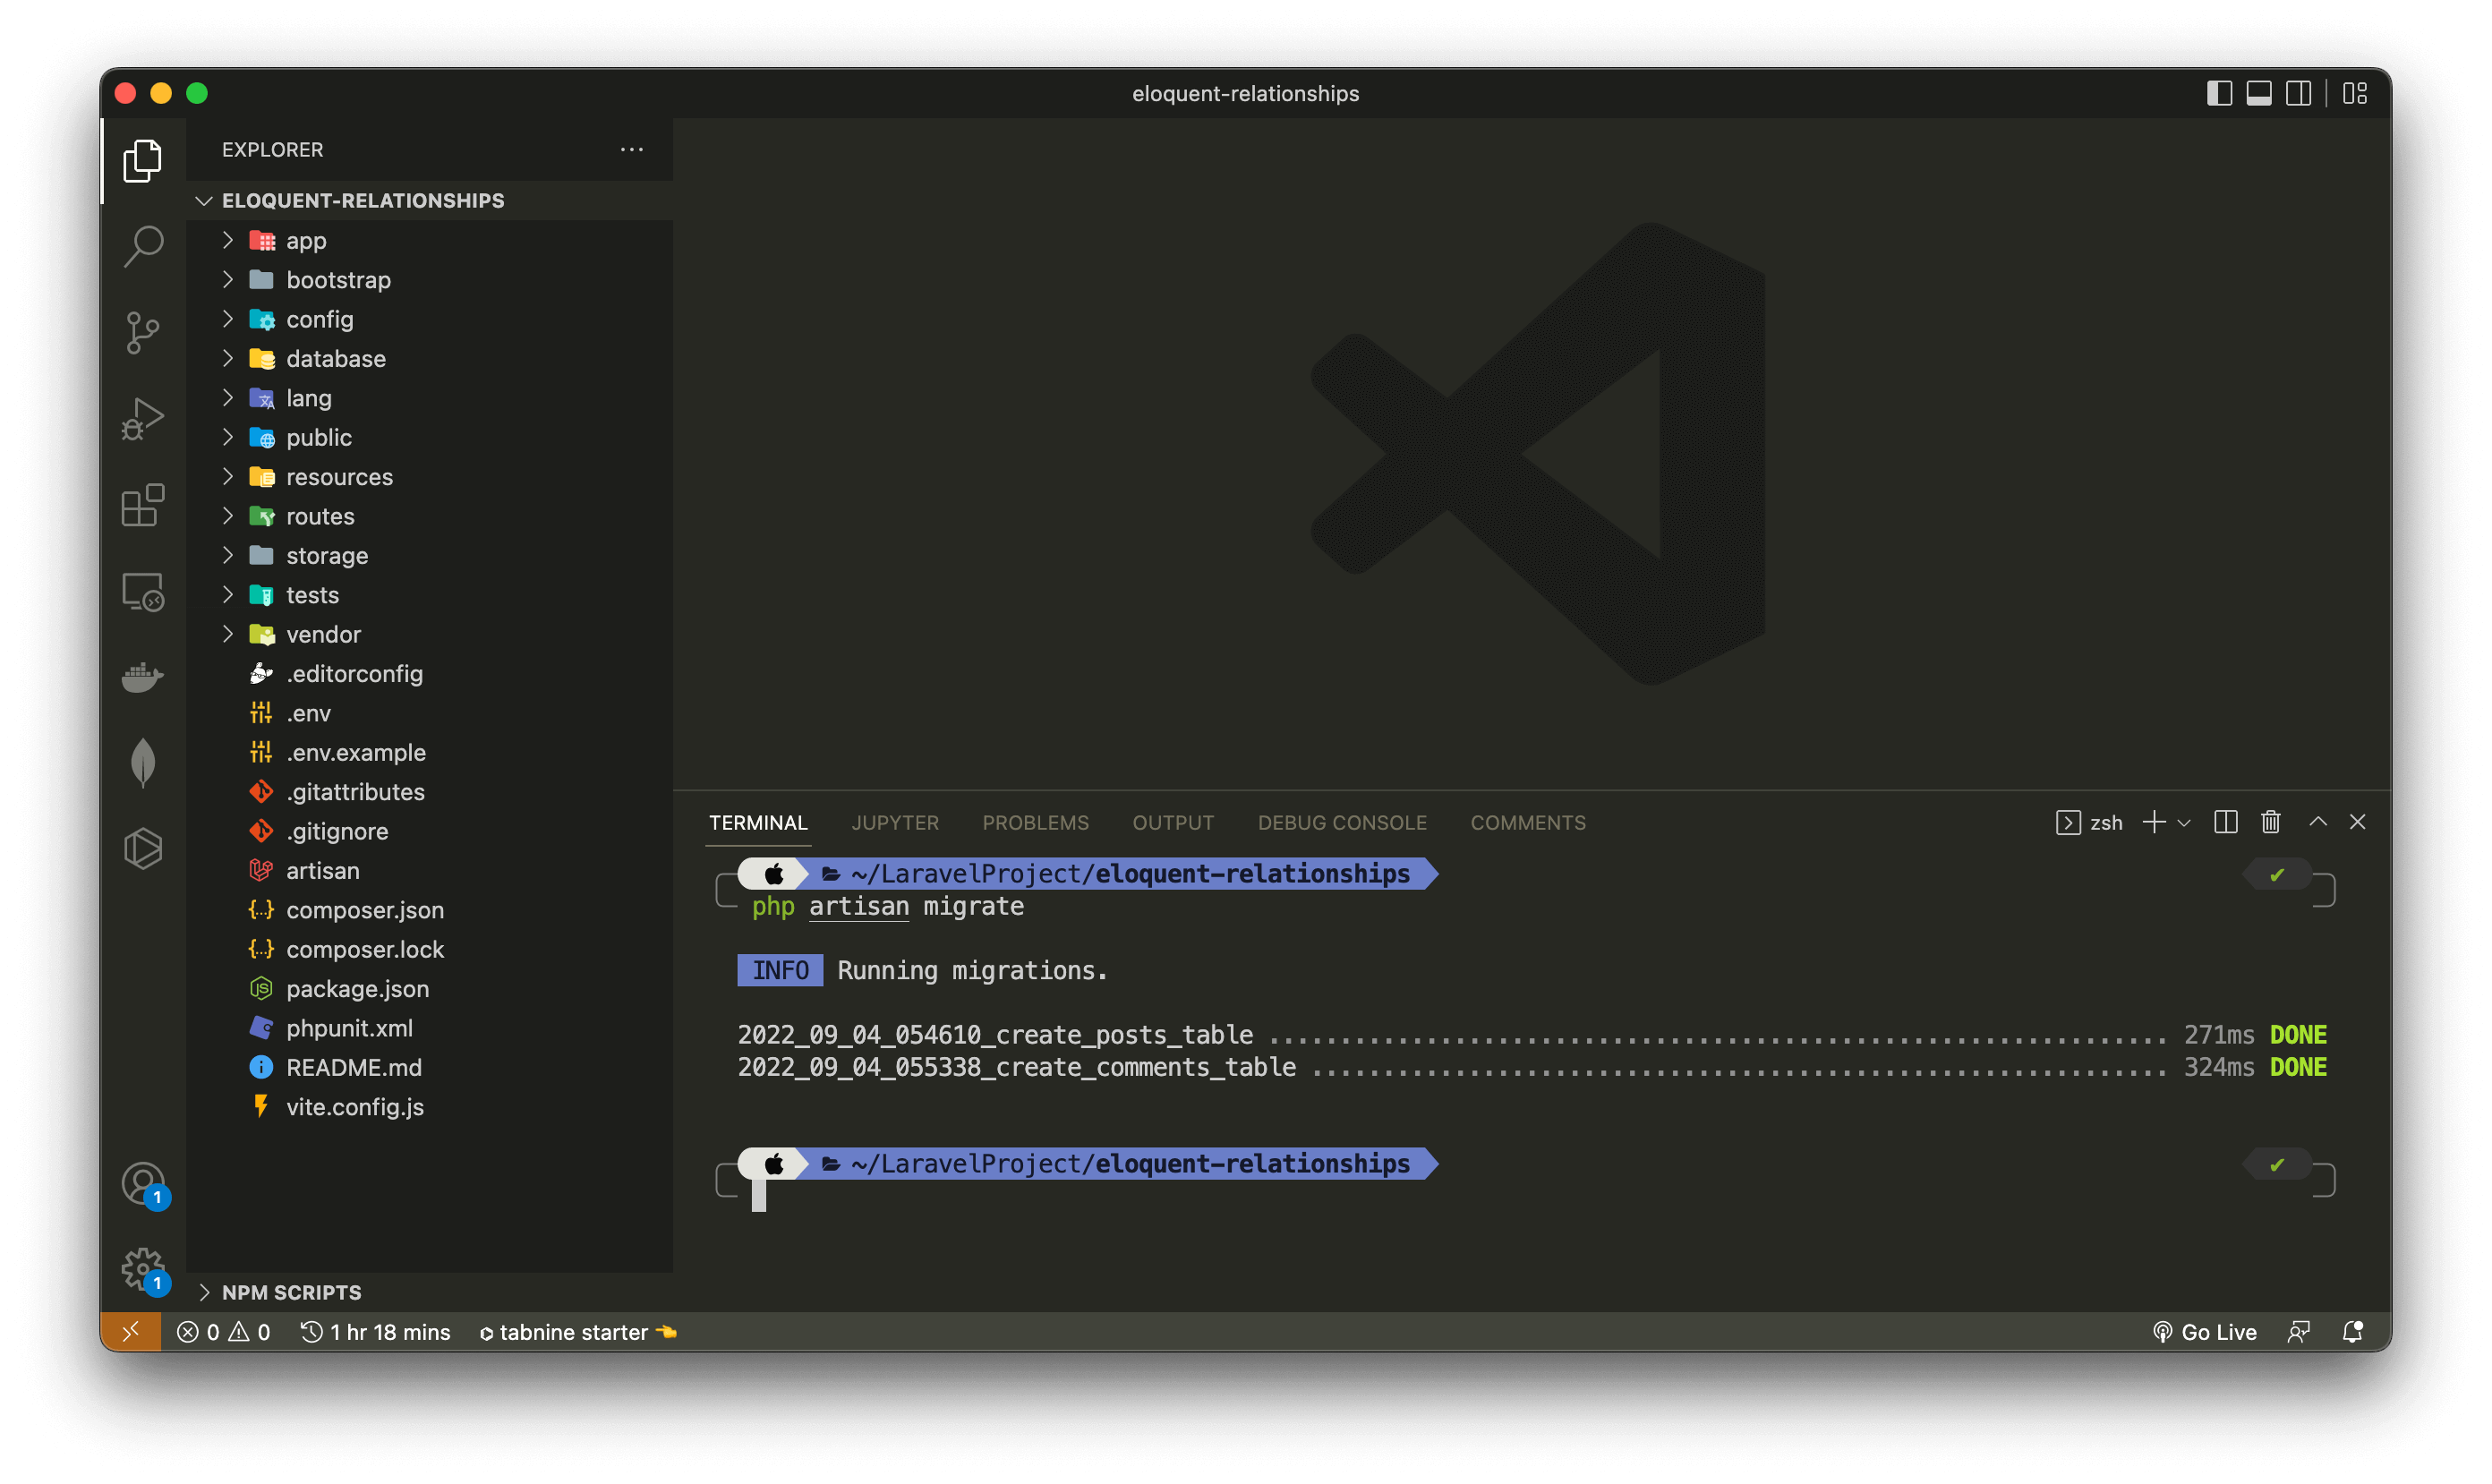Click tabnine starter in status bar
2492x1484 pixels.
573,1332
